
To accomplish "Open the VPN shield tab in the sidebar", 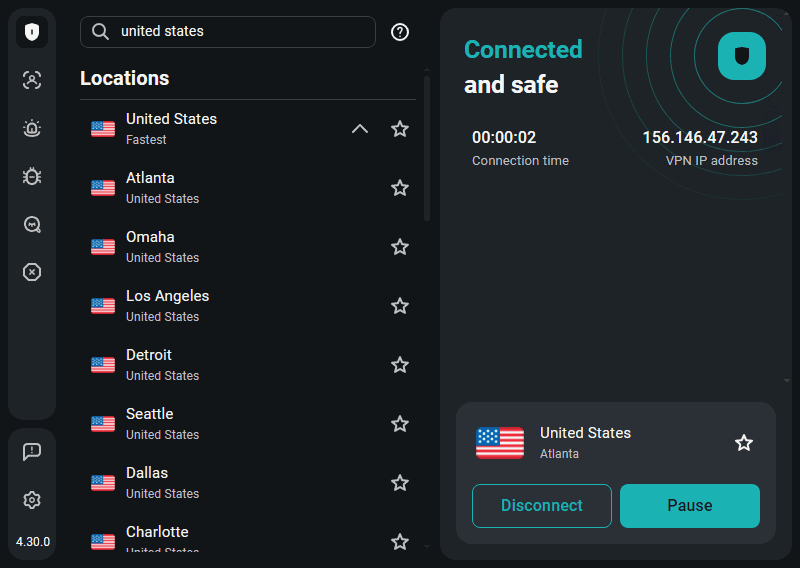I will point(32,32).
